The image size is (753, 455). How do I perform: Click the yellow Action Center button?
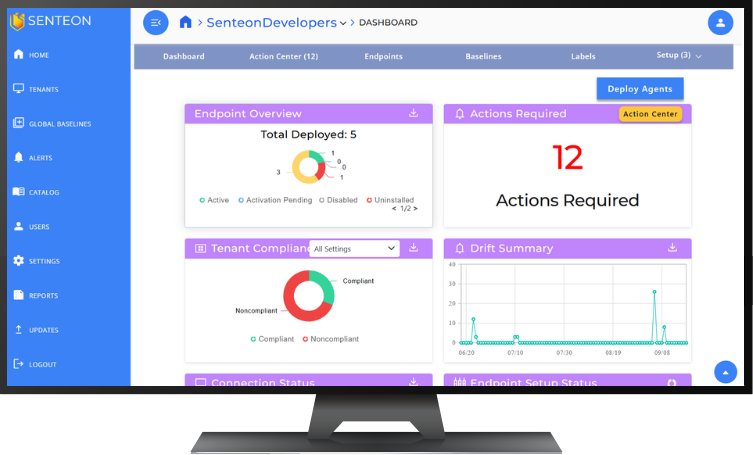(650, 114)
